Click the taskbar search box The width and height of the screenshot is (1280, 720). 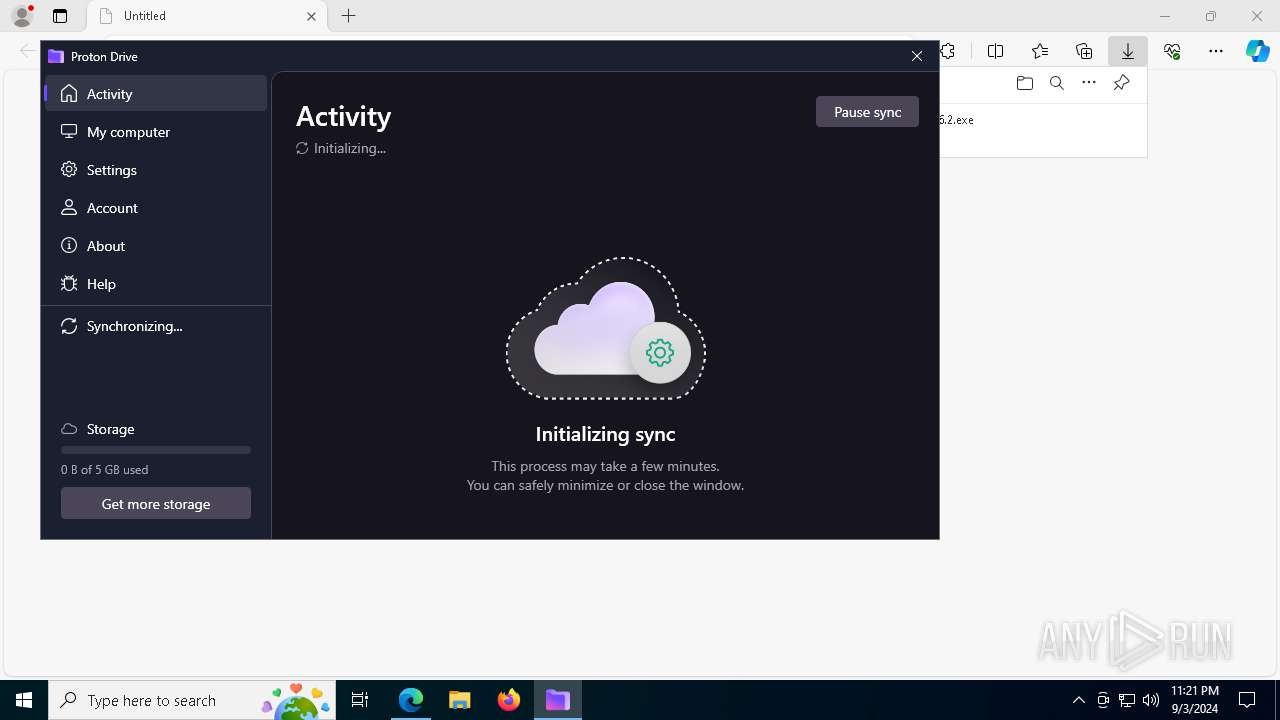pos(192,700)
